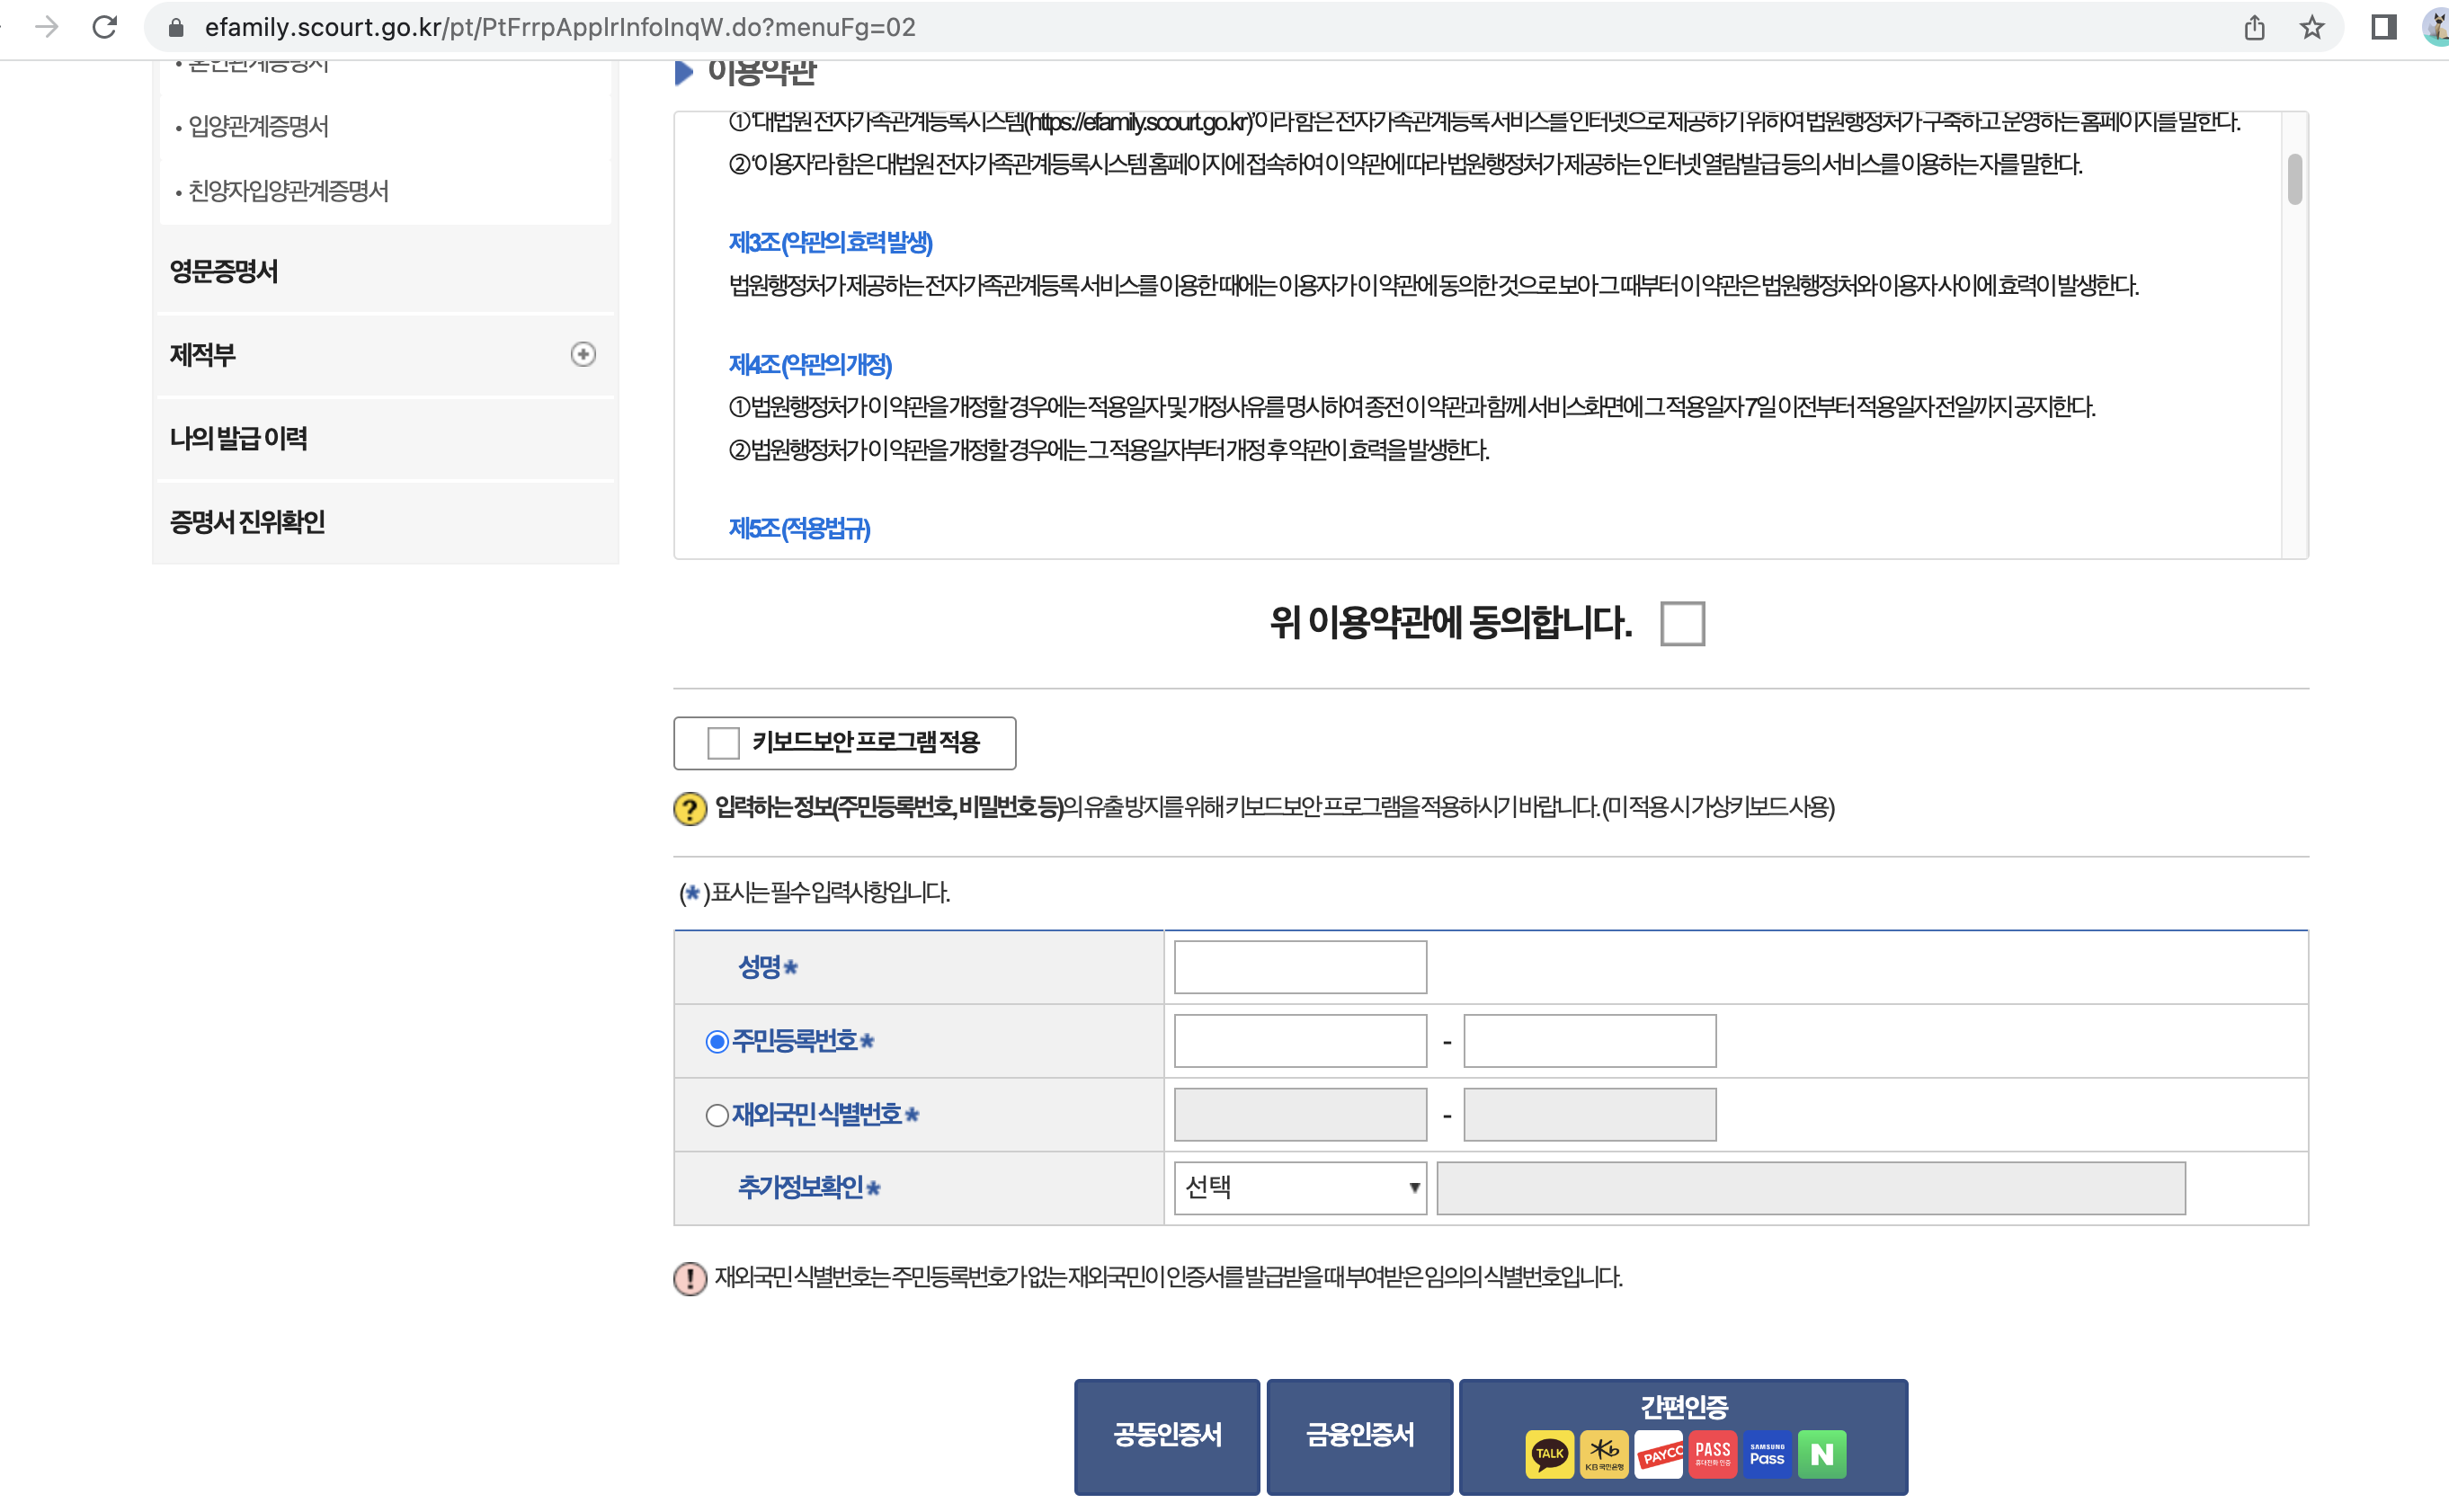Open the 추가정보확인 선택 dropdown
The width and height of the screenshot is (2449, 1512).
pyautogui.click(x=1299, y=1188)
